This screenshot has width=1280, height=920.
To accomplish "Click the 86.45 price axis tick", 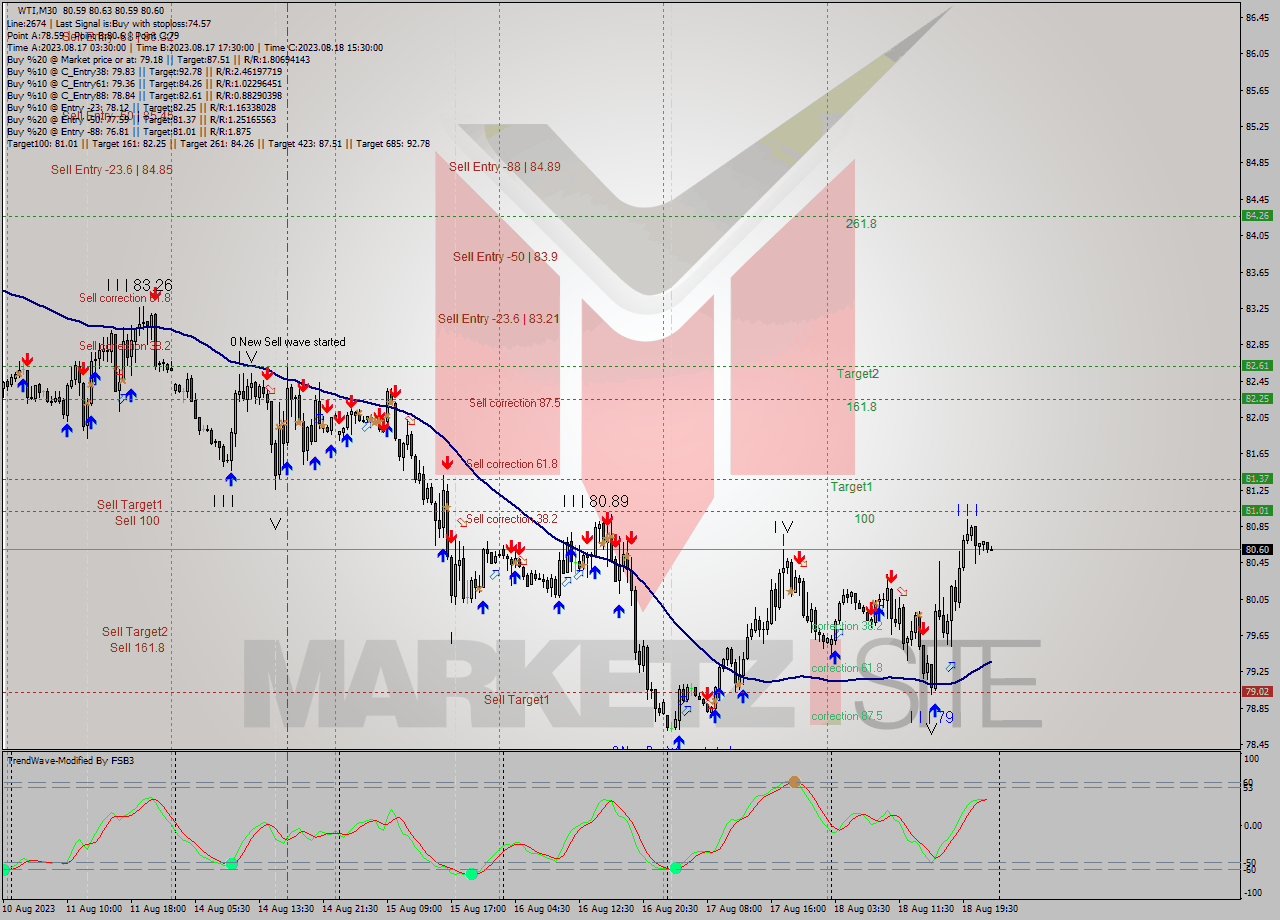I will 1257,17.
